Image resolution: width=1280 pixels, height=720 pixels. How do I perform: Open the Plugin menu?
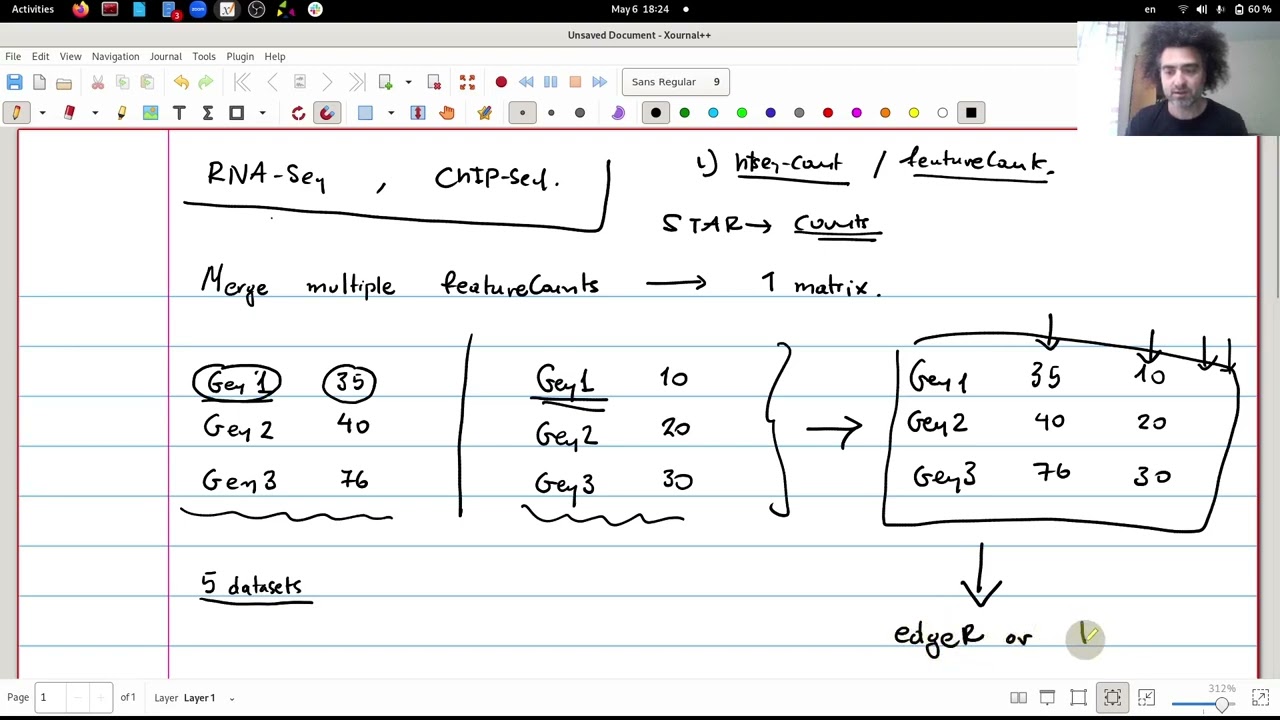(240, 57)
